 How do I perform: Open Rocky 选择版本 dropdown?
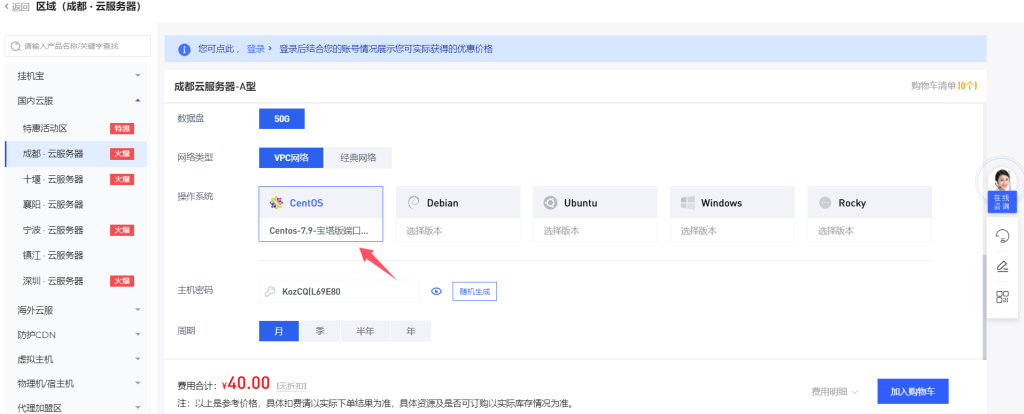point(870,231)
